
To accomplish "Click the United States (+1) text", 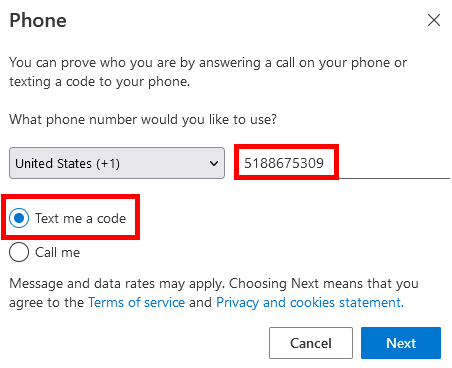I will tap(67, 163).
